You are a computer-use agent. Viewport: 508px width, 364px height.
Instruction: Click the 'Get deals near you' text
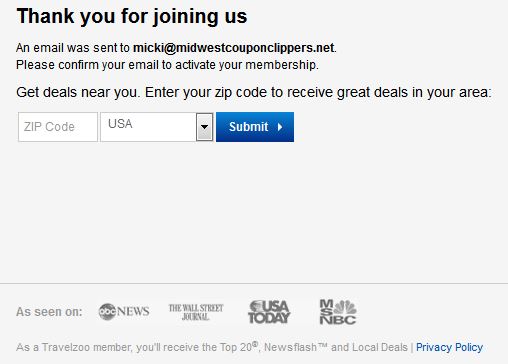click(x=78, y=92)
